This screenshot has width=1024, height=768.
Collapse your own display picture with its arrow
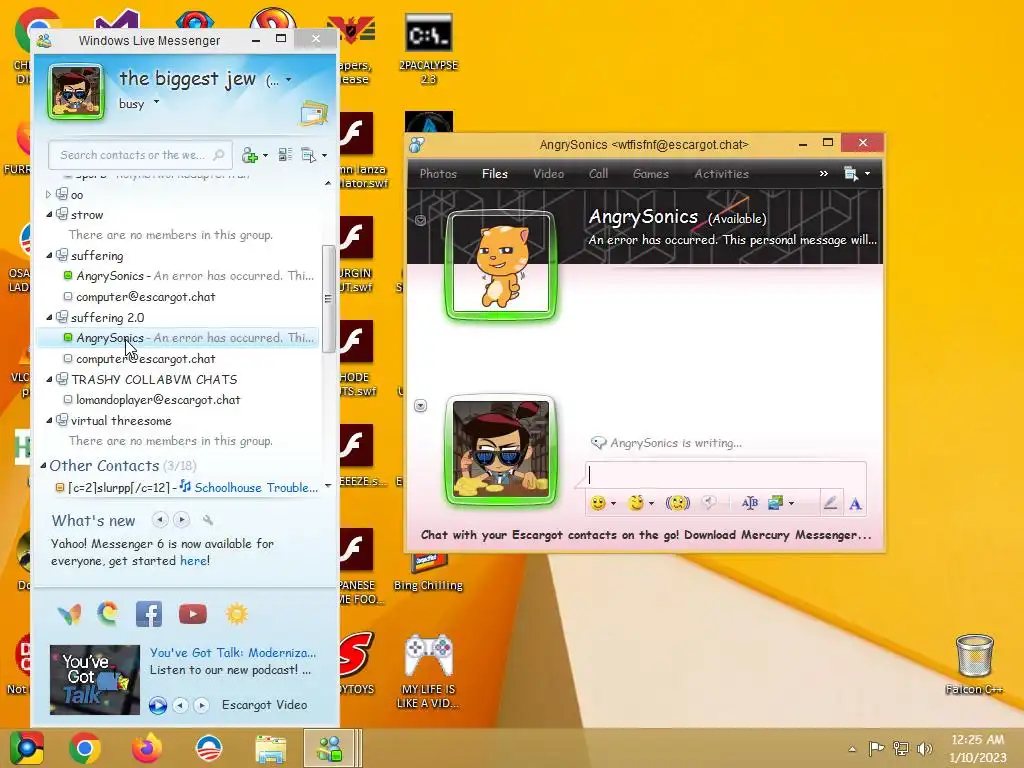tap(421, 406)
